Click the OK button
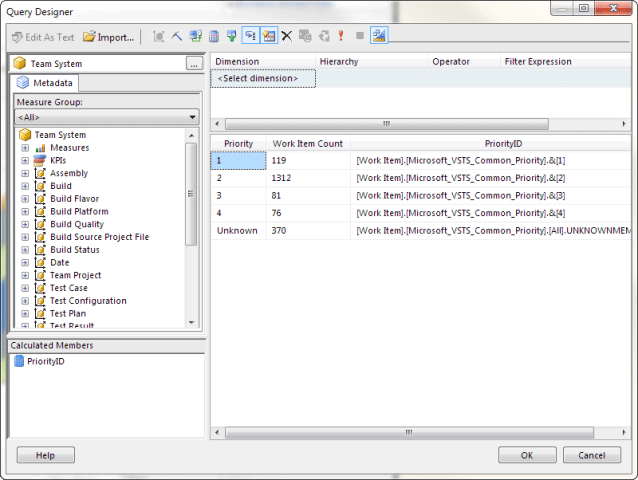The height and width of the screenshot is (480, 638). tap(527, 455)
